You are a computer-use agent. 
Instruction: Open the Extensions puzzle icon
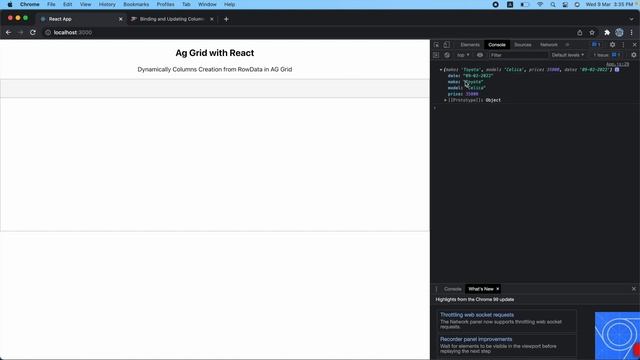607,32
